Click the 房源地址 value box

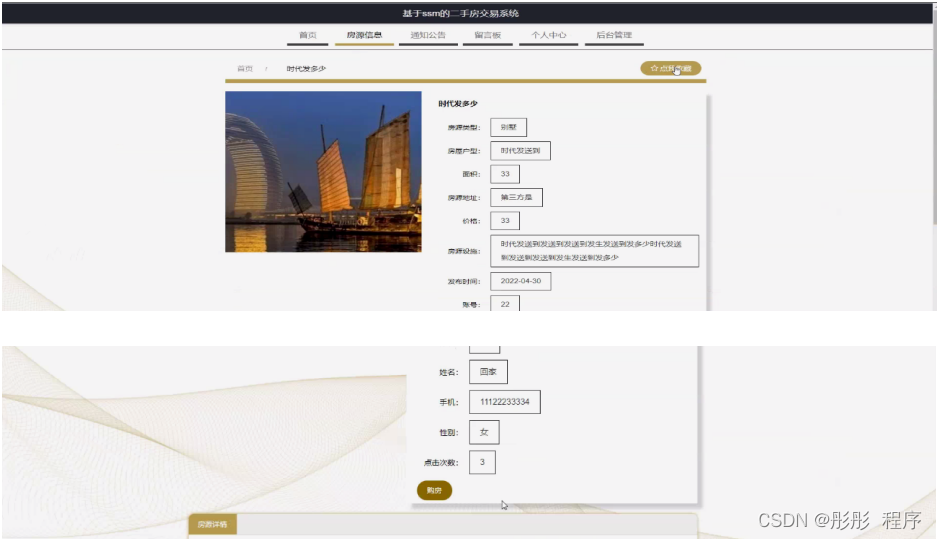(516, 197)
